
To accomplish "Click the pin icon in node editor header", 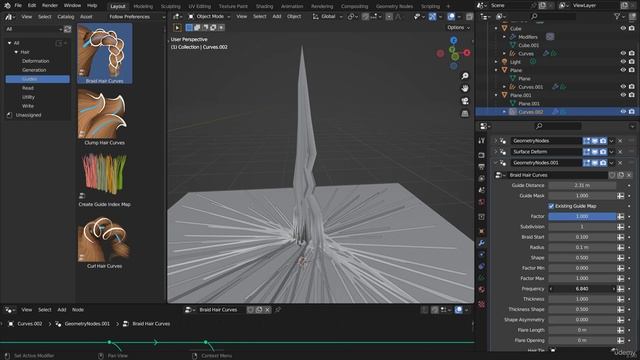I will pyautogui.click(x=278, y=310).
